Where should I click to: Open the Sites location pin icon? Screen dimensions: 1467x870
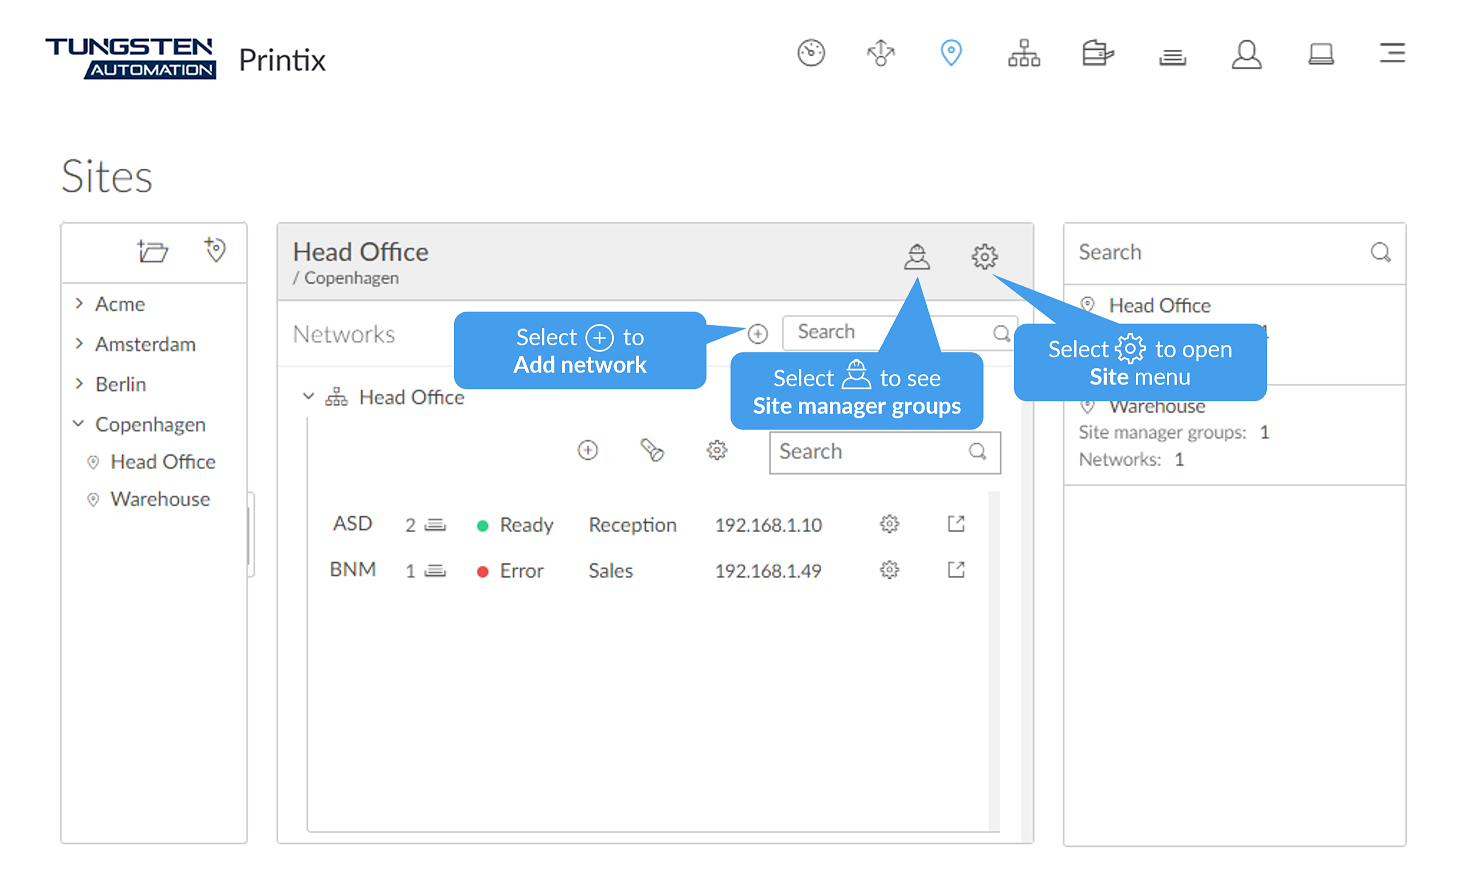[x=951, y=53]
